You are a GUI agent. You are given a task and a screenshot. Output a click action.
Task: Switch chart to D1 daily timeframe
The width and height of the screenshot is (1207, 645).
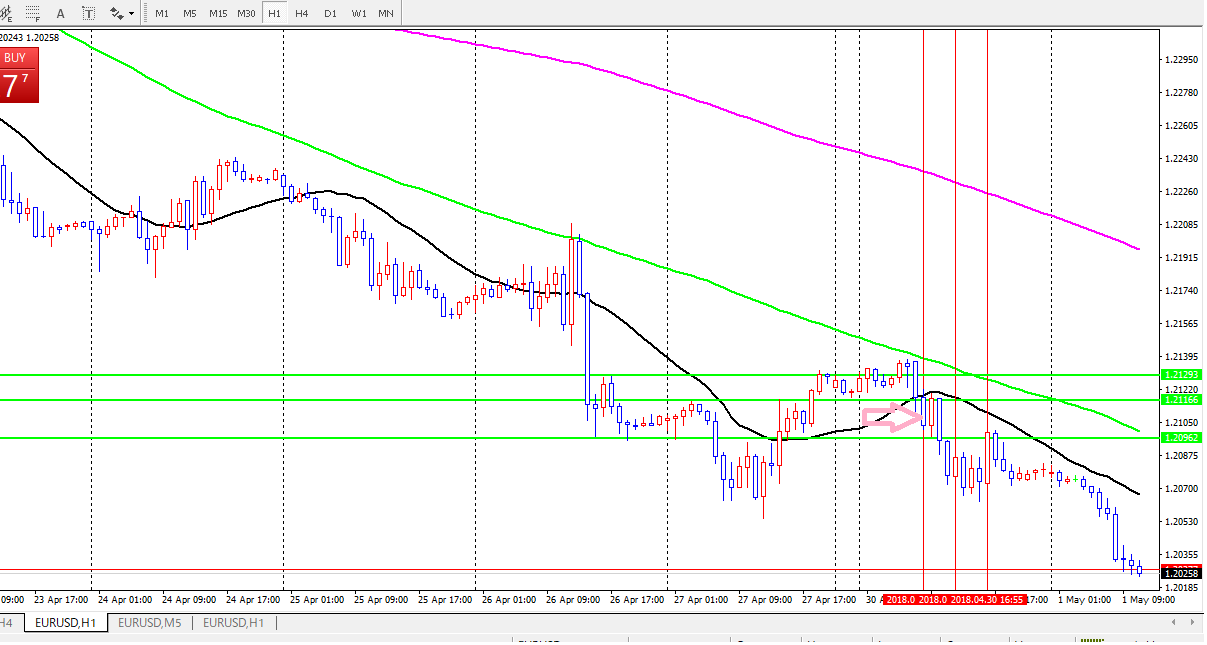[x=330, y=14]
